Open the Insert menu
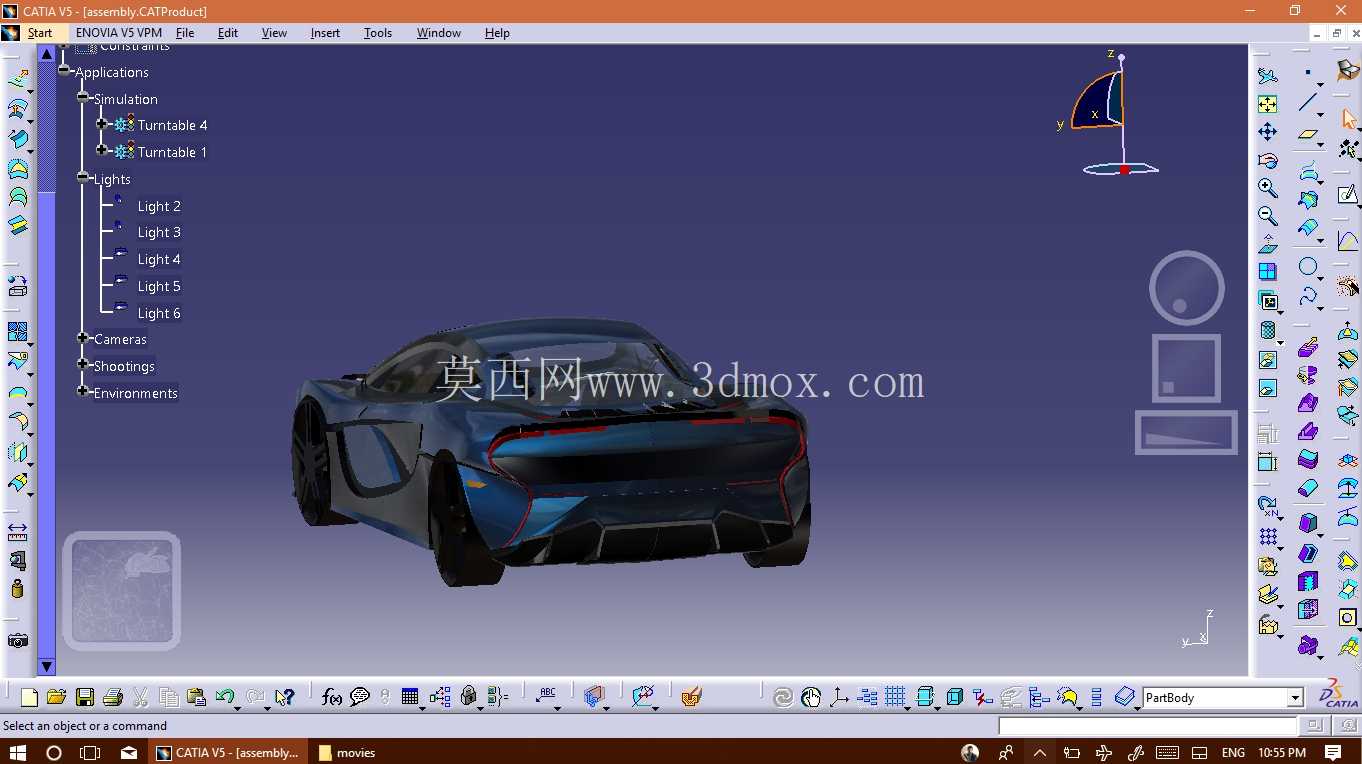 coord(325,33)
